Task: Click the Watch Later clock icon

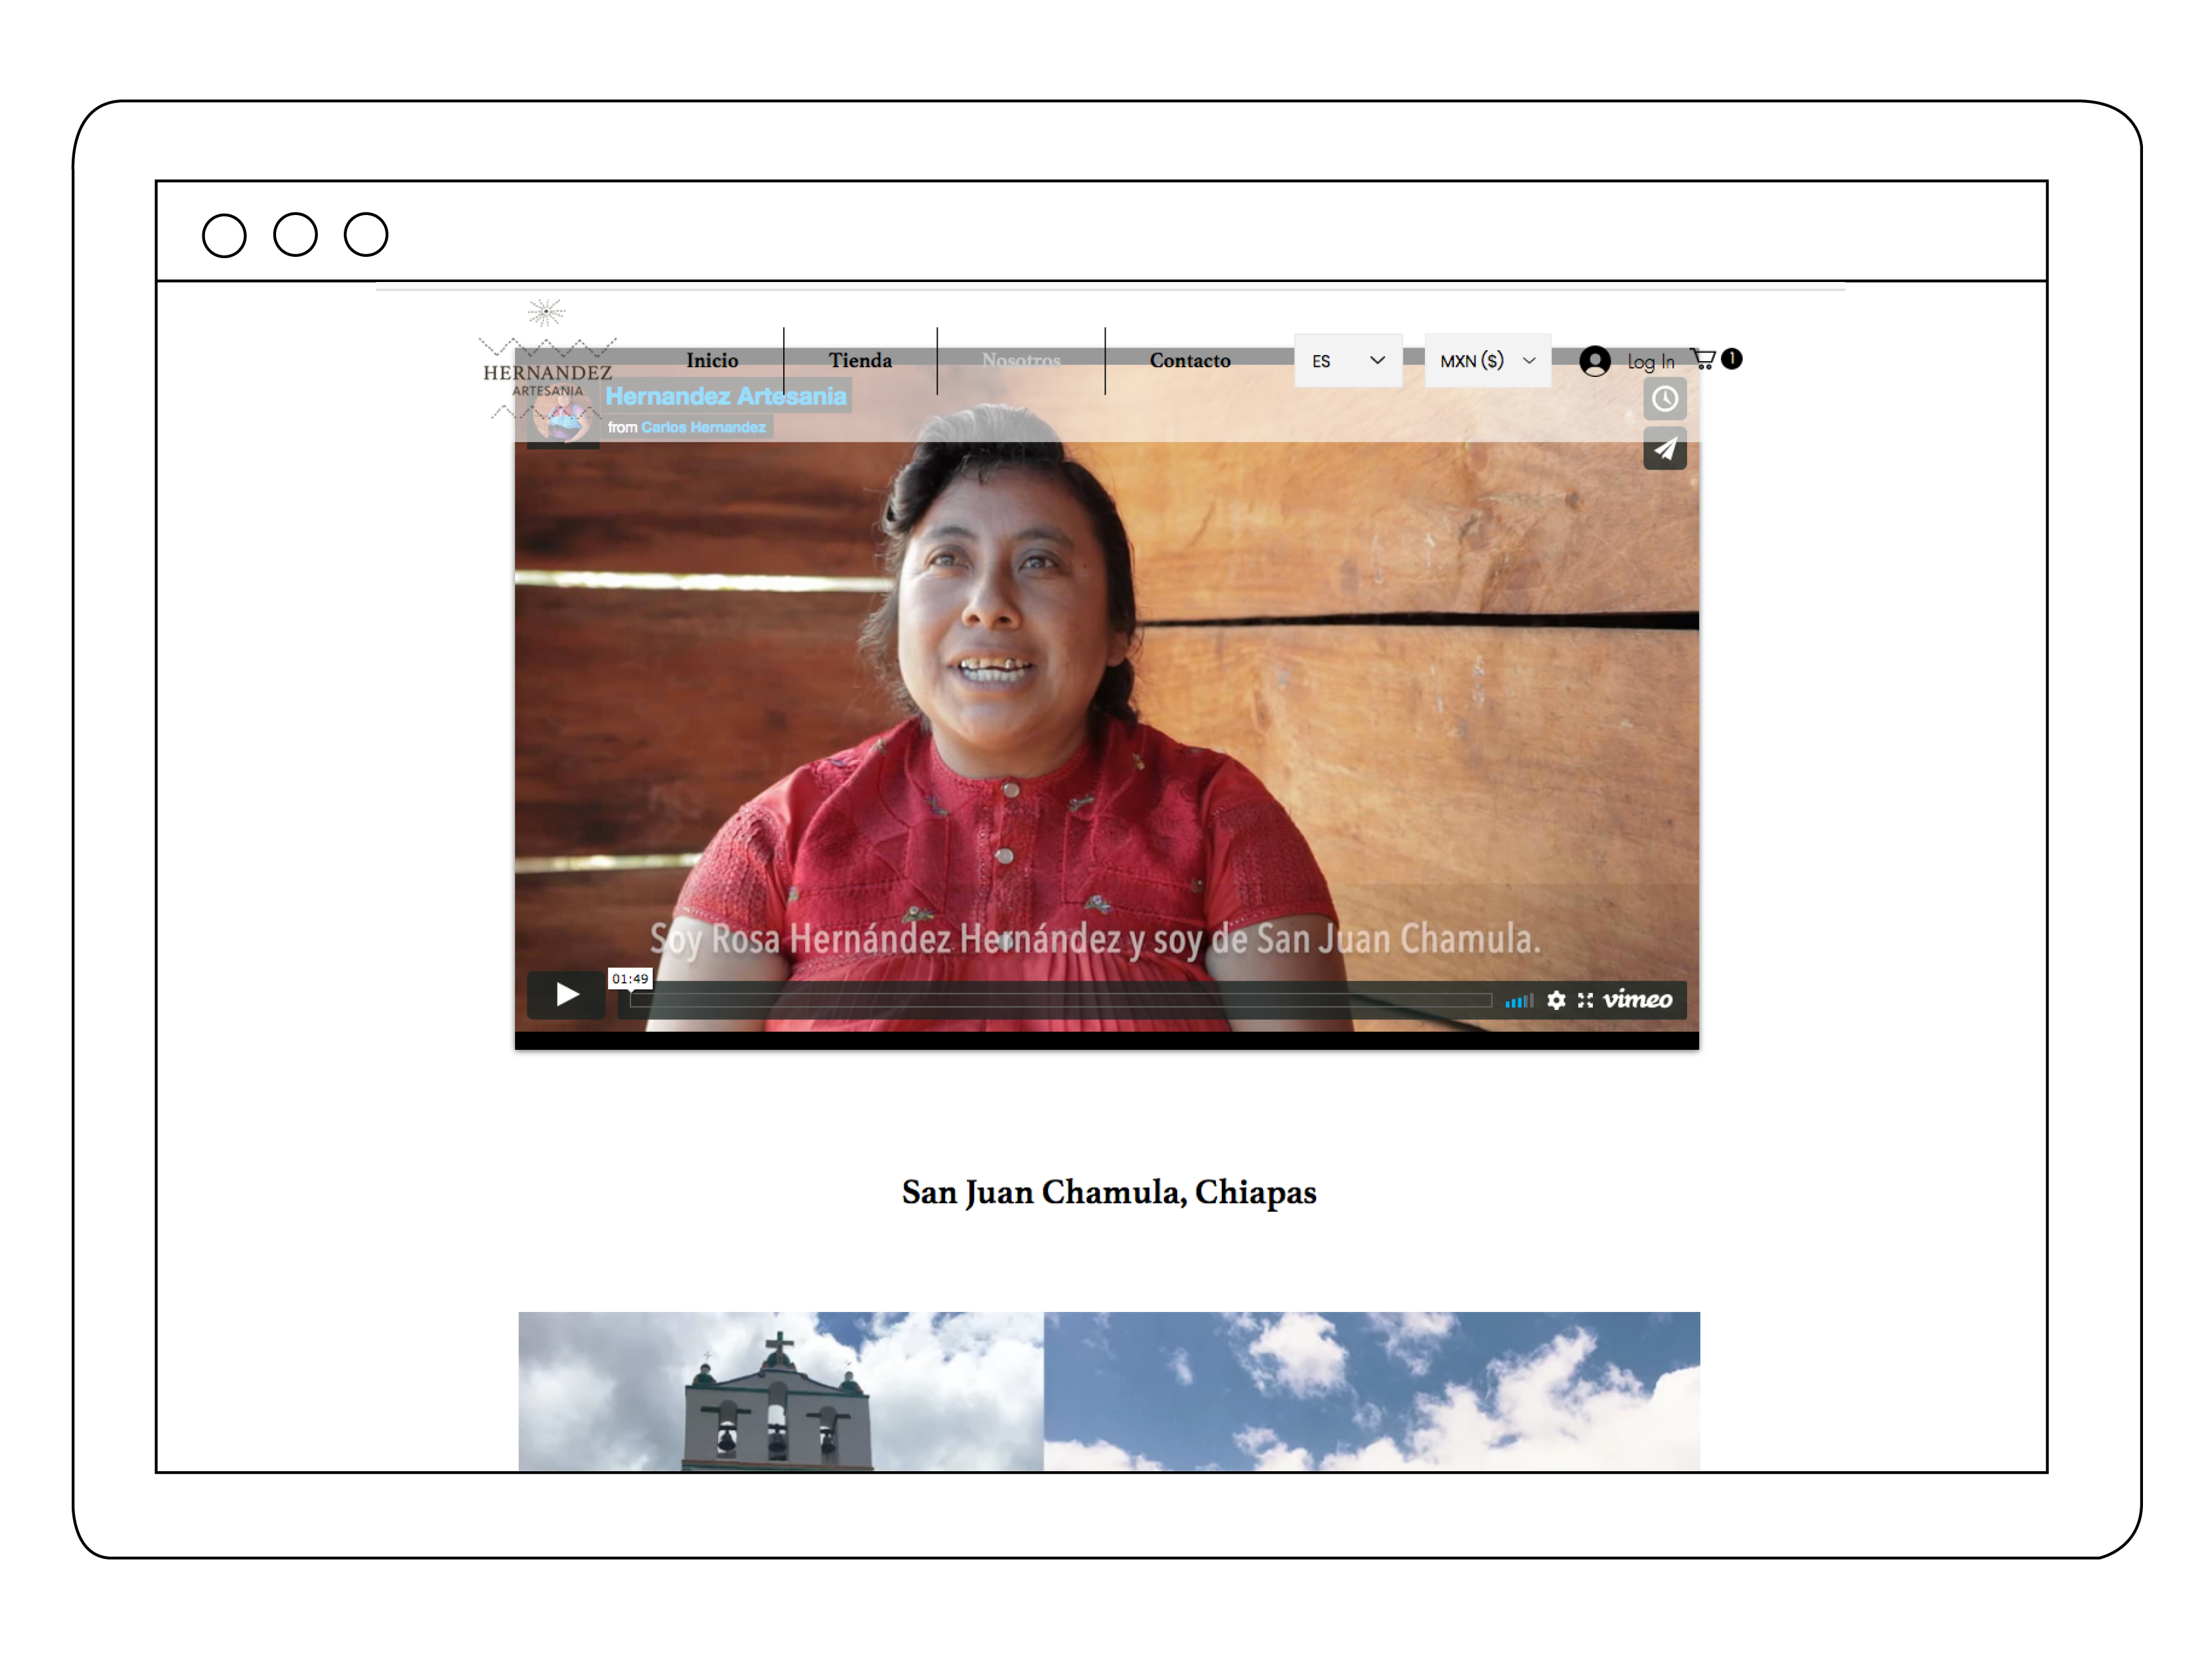Action: coord(1664,399)
